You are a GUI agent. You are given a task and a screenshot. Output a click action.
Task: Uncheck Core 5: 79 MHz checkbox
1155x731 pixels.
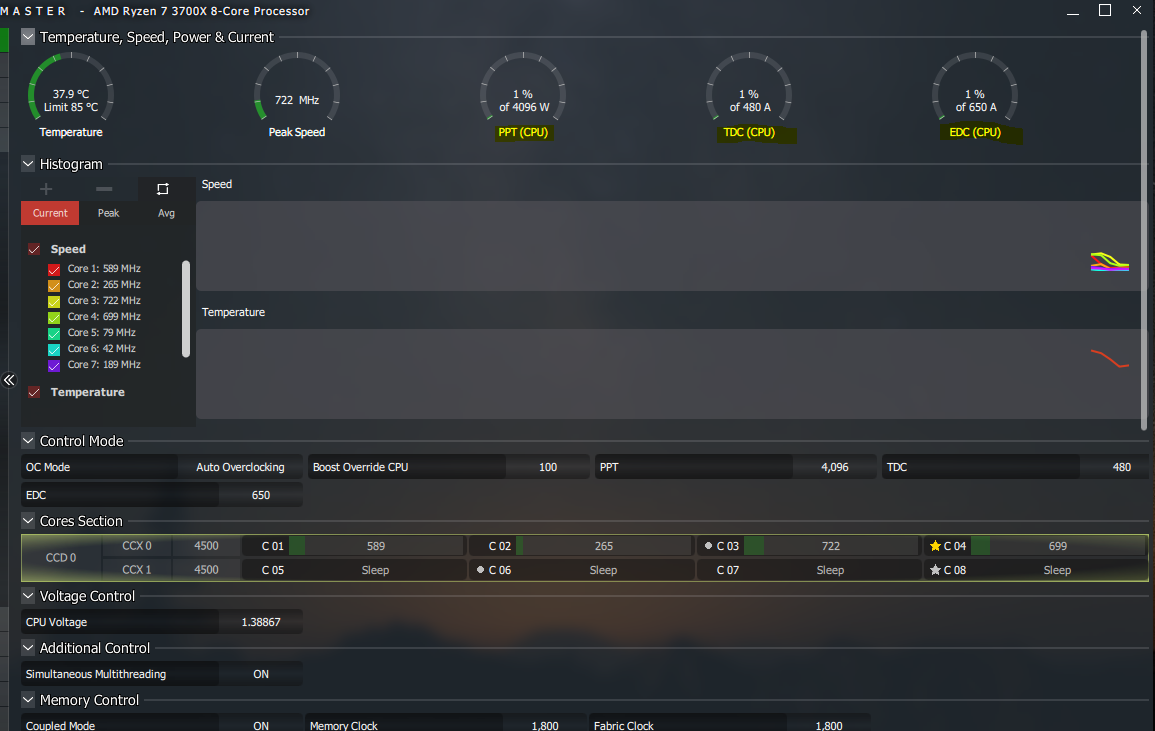coord(54,333)
